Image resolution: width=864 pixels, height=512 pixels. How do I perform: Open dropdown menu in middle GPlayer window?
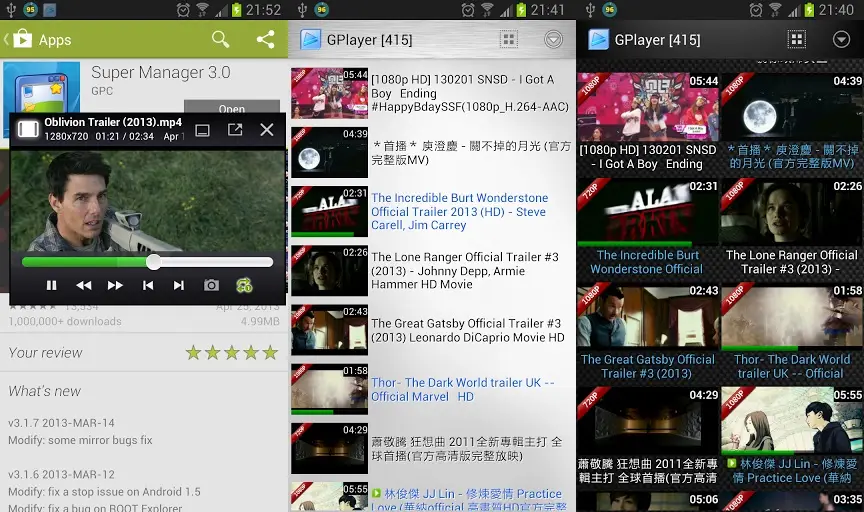click(553, 39)
